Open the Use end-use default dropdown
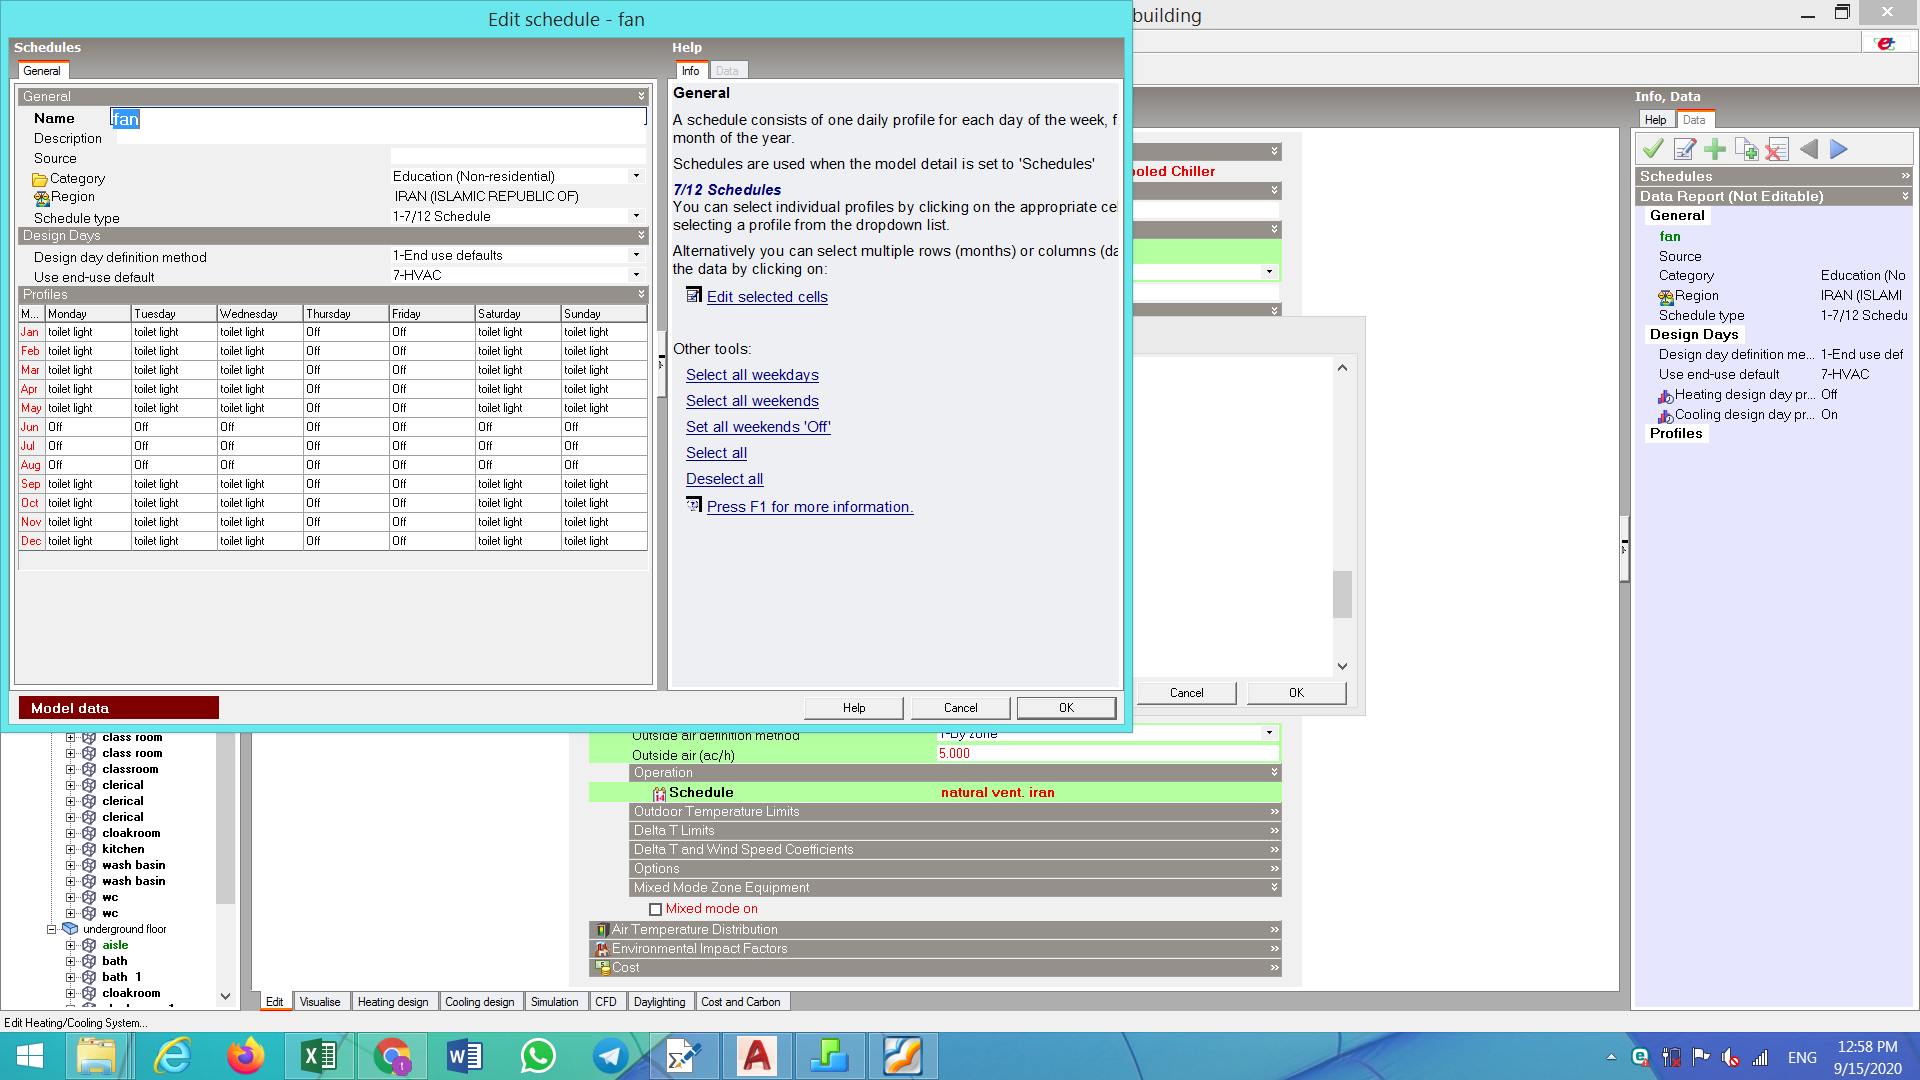 636,275
